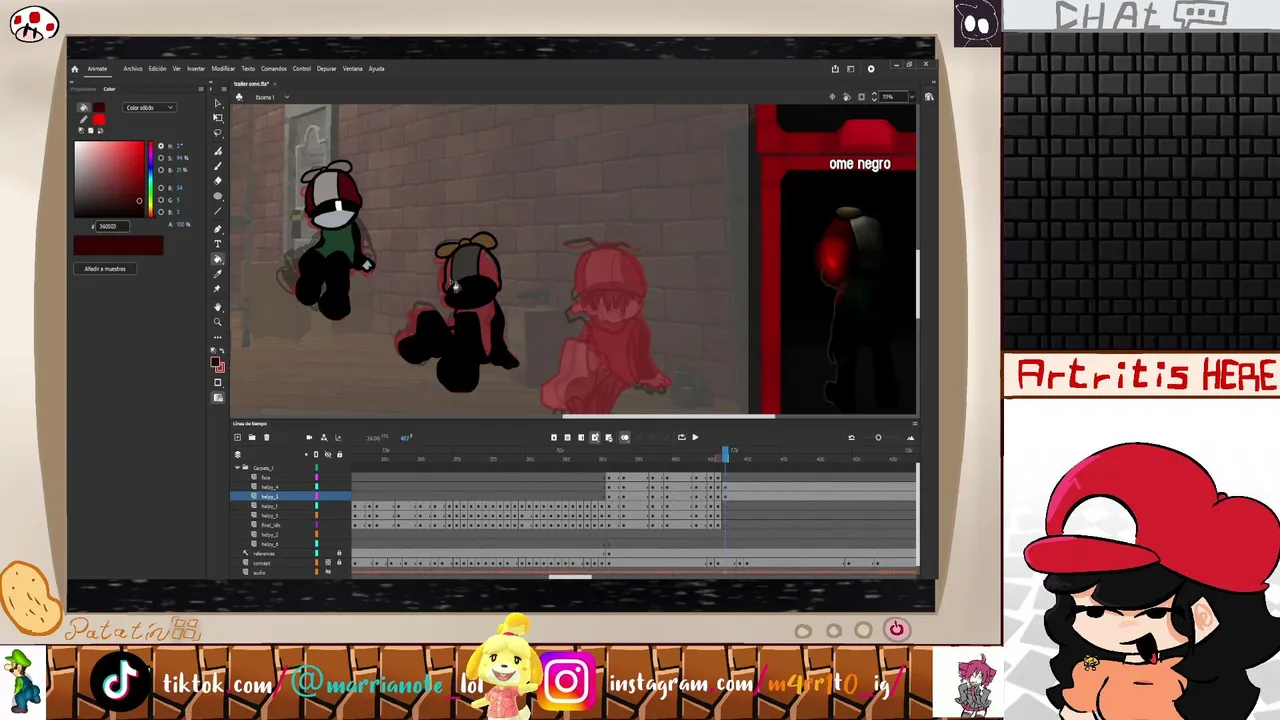1280x720 pixels.
Task: Toggle lock on the concept layer
Action: tap(339, 563)
